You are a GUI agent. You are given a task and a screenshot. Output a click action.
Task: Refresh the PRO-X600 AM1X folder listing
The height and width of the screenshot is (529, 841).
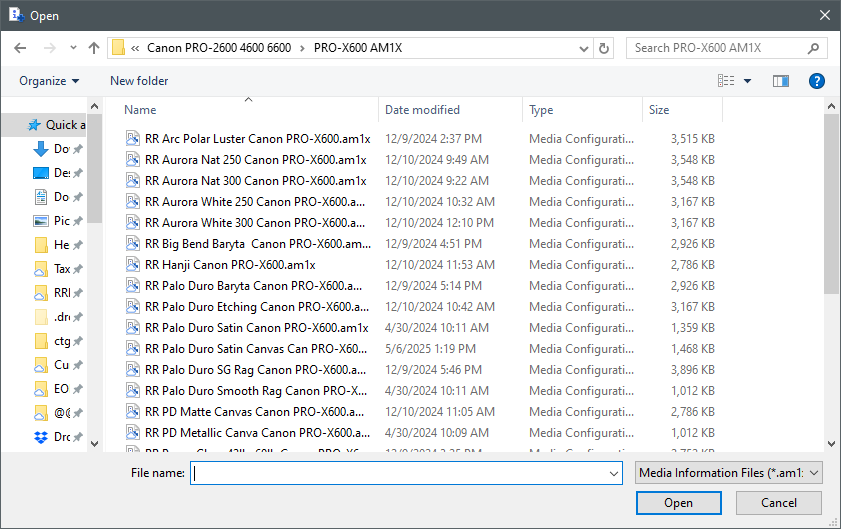[x=604, y=48]
